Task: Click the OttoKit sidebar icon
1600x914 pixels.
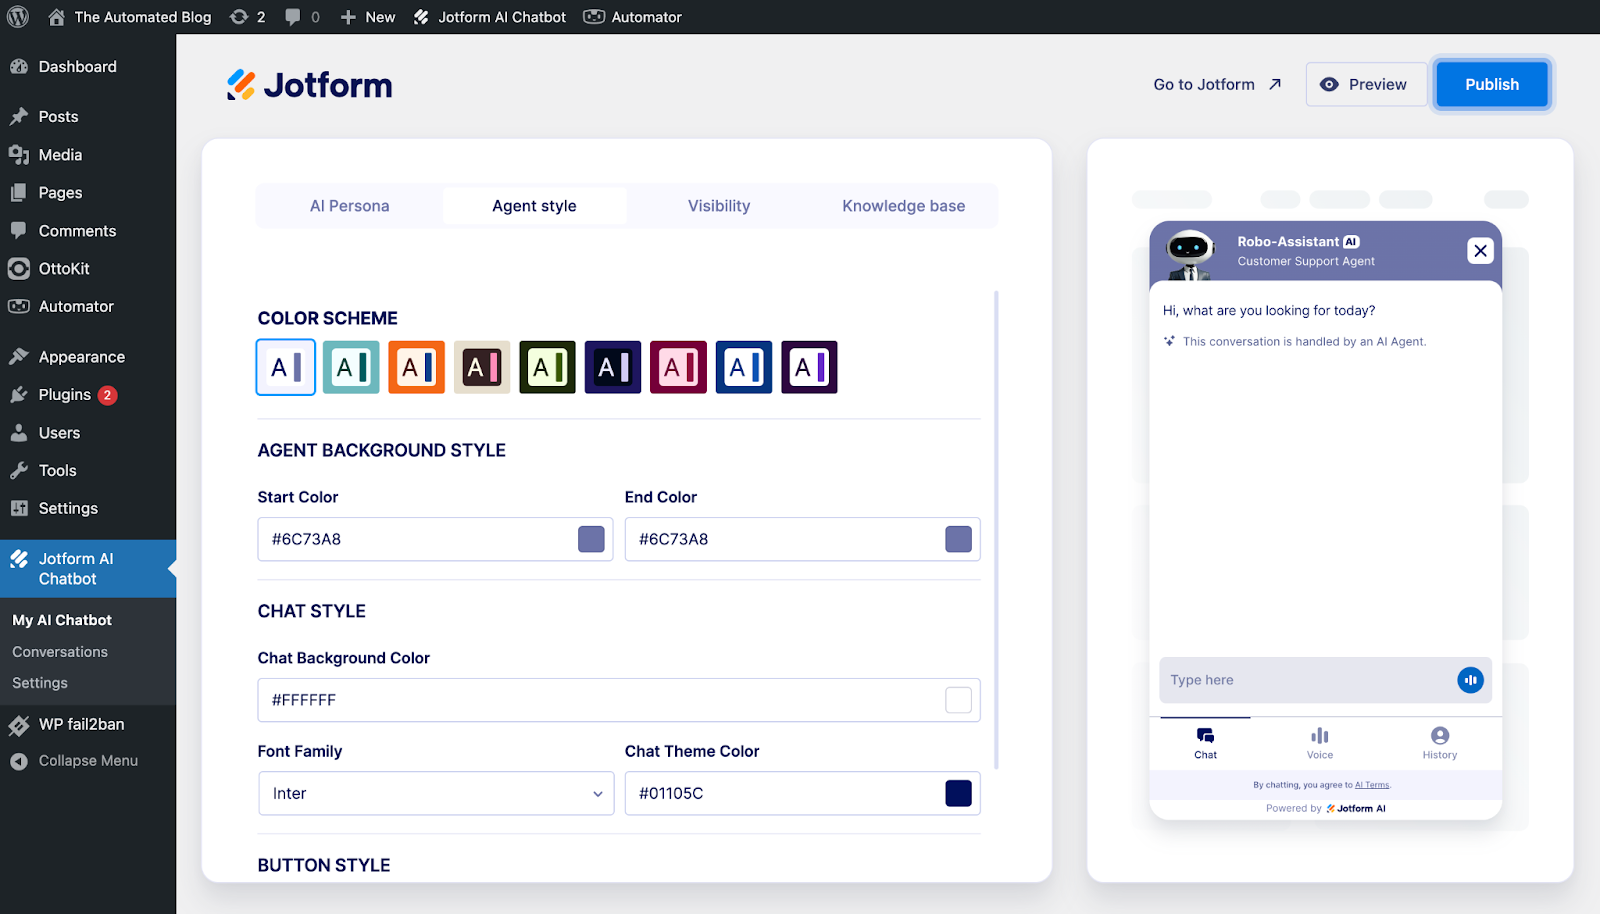Action: (x=20, y=268)
